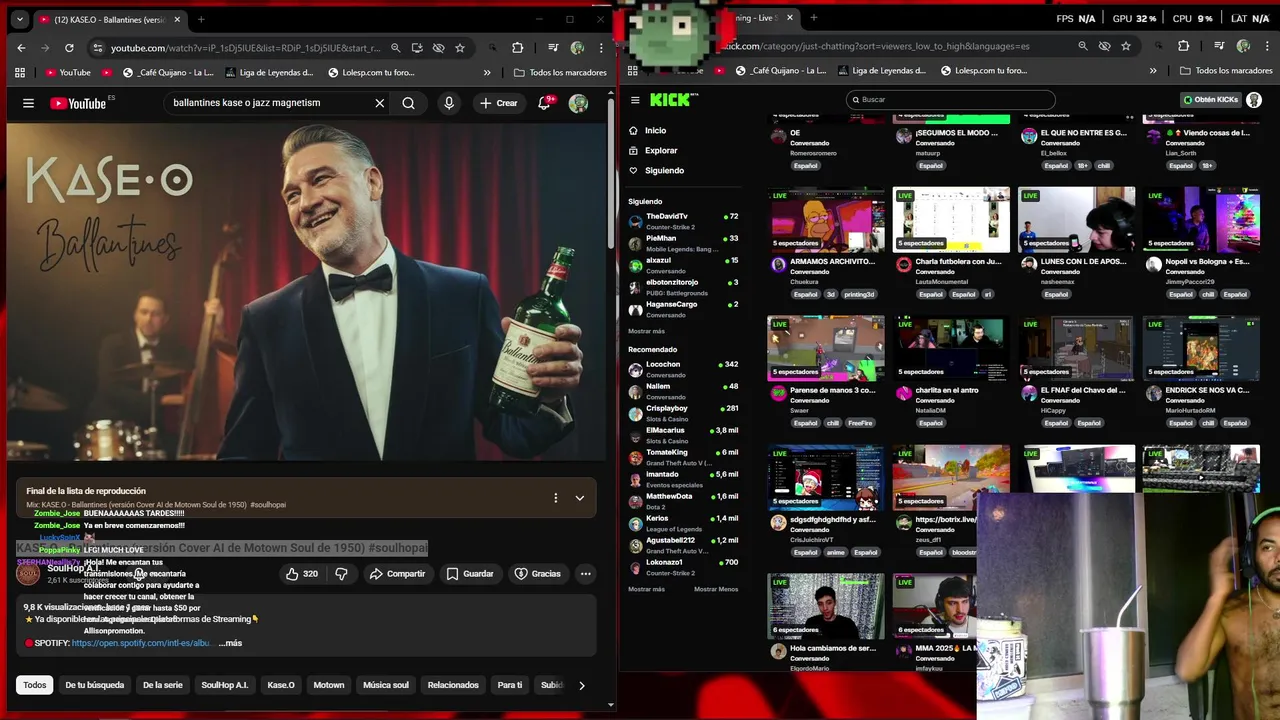Viewport: 1280px width, 720px height.
Task: Start YouTube voice search with the microphone
Action: [449, 103]
